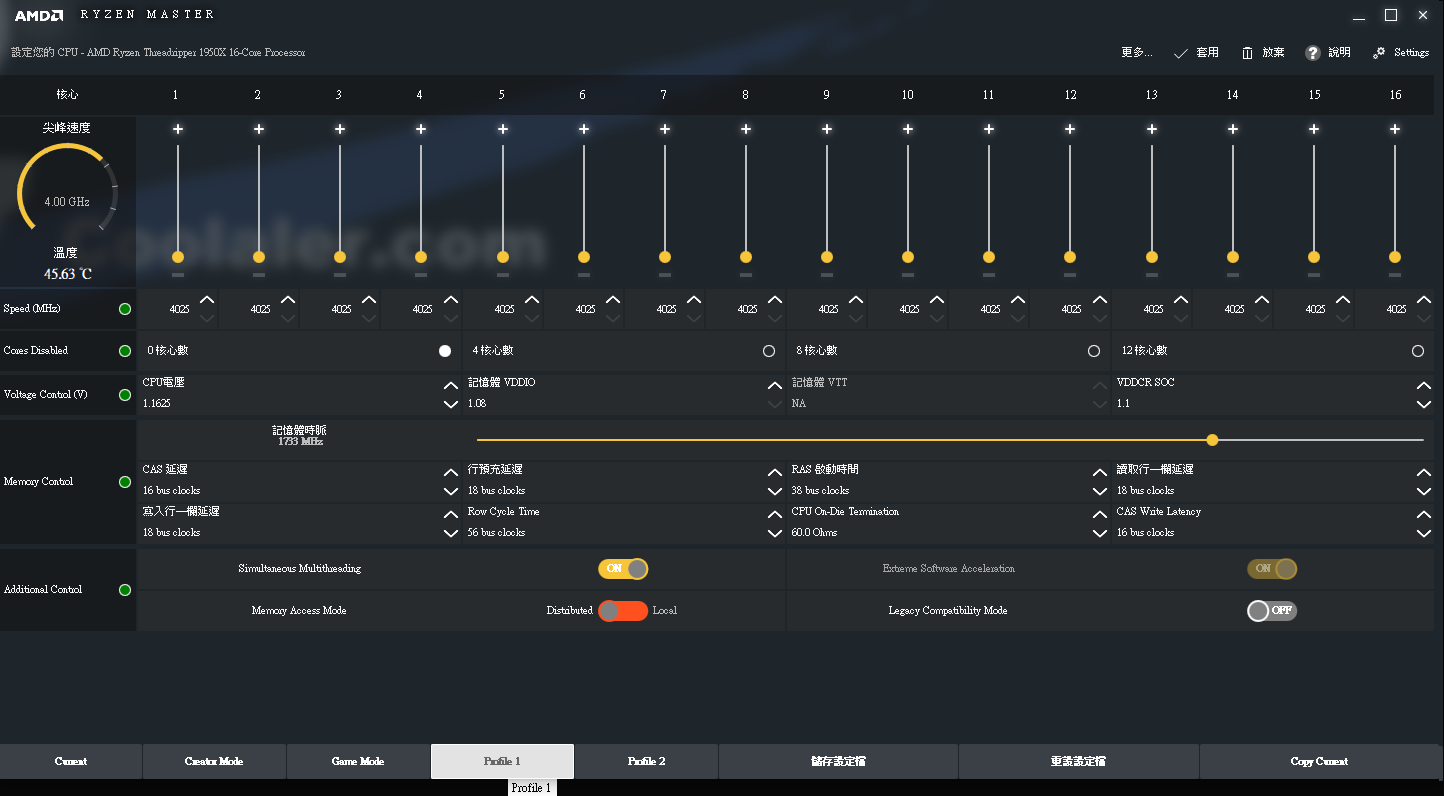Toggle the Memory Control green indicator
This screenshot has width=1444, height=796.
click(x=125, y=482)
